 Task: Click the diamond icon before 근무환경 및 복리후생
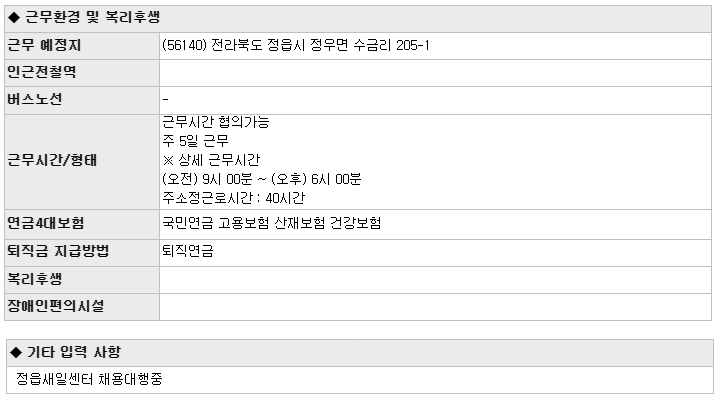coord(14,18)
